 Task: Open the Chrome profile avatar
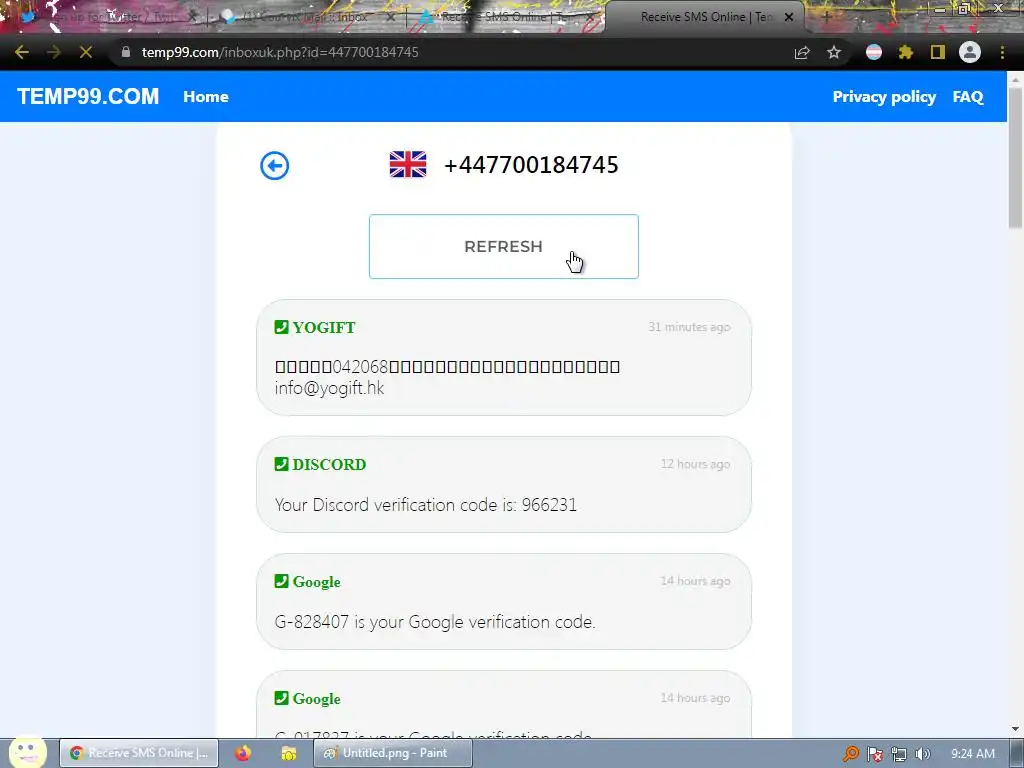970,52
